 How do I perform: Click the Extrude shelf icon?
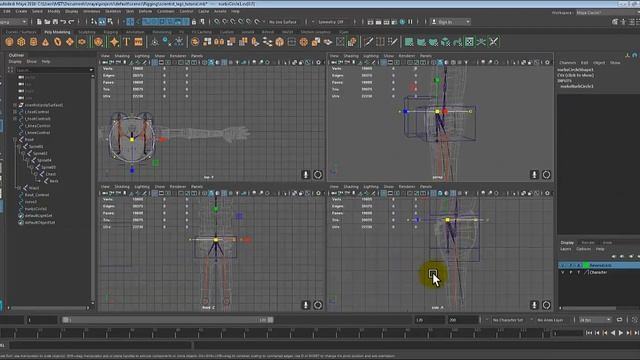tap(256, 42)
